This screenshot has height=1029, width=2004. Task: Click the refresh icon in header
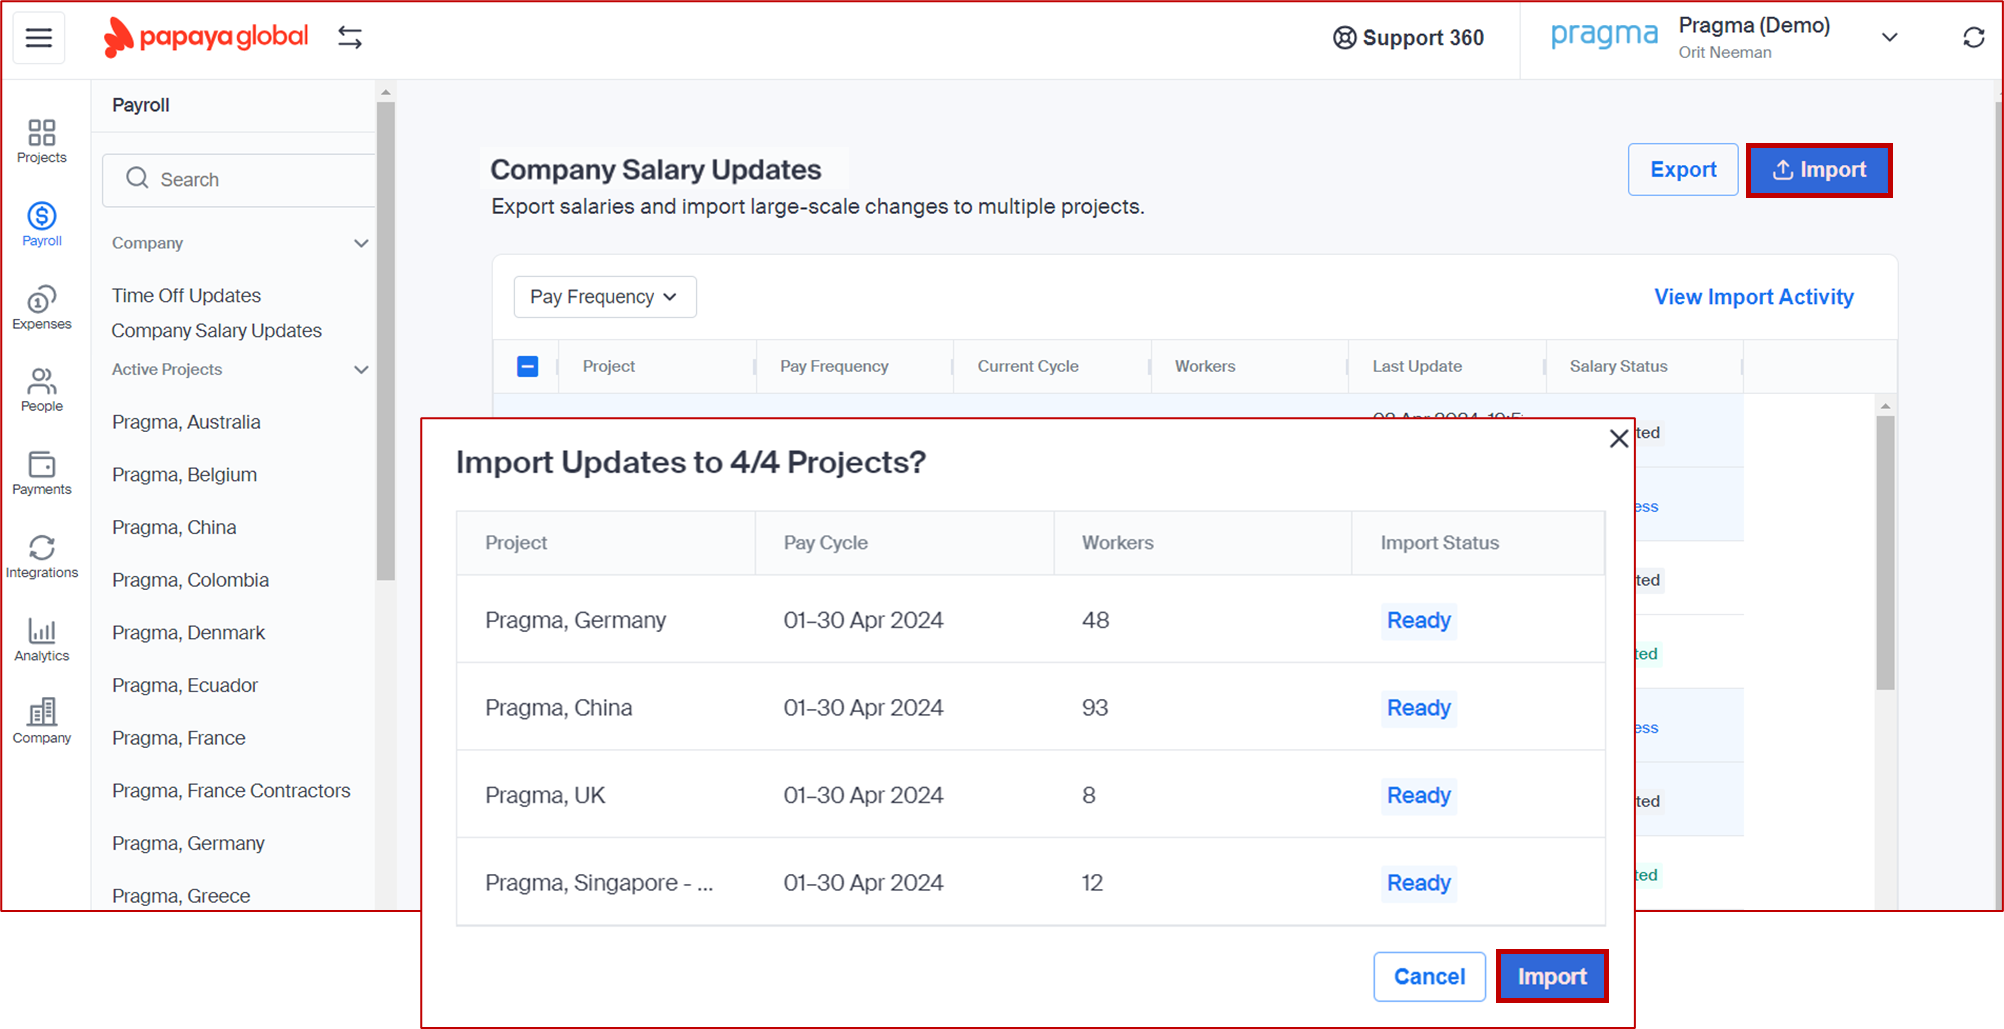(1973, 38)
